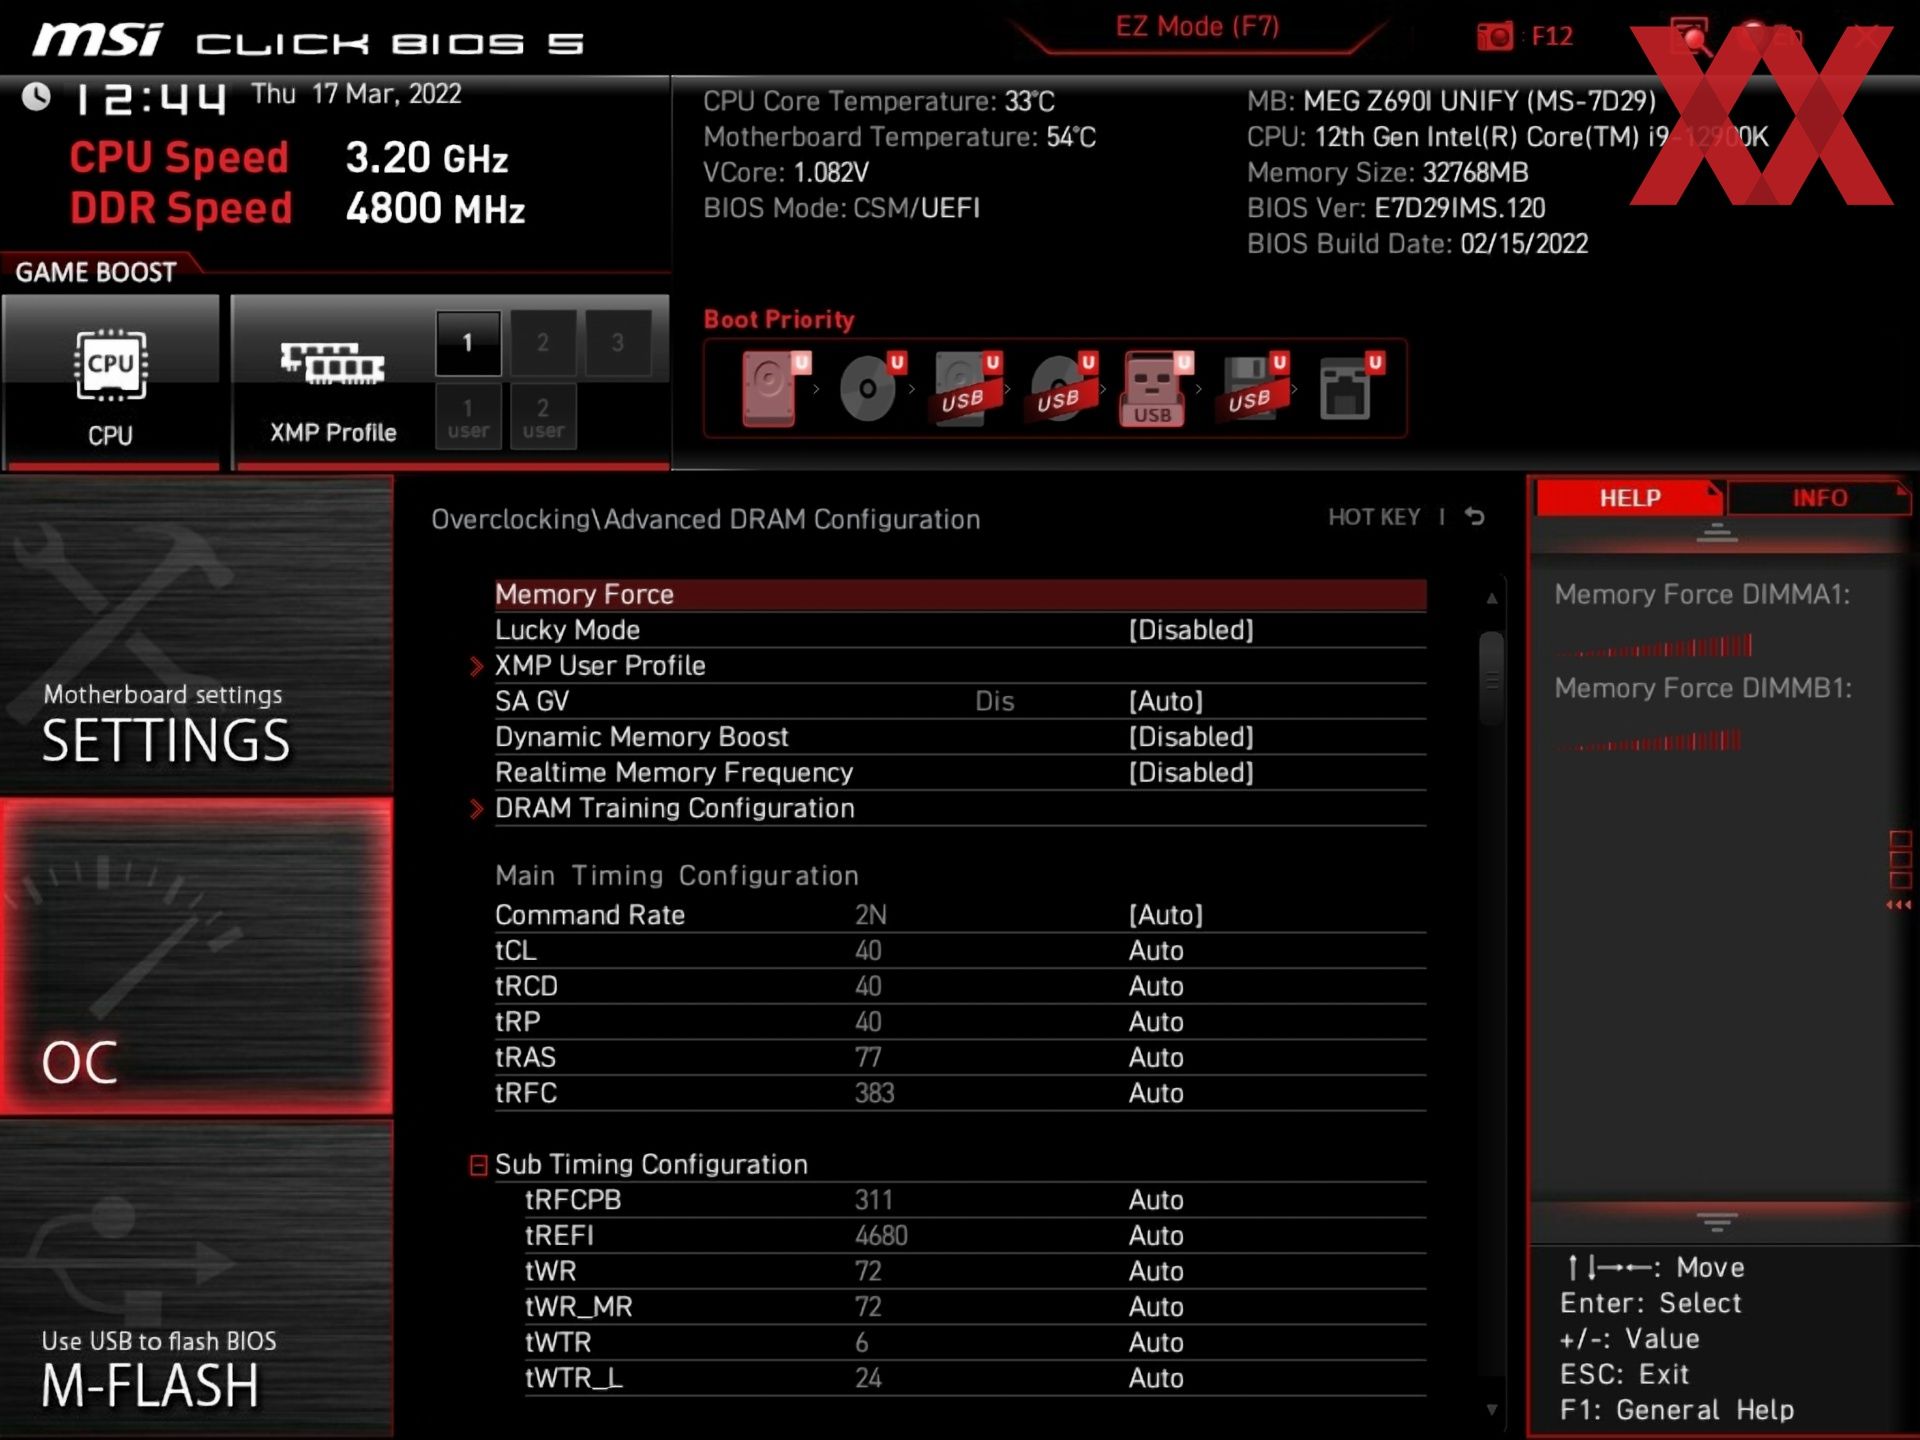Click the help panel top collapse handle
Viewport: 1920px width, 1440px height.
click(x=1717, y=533)
